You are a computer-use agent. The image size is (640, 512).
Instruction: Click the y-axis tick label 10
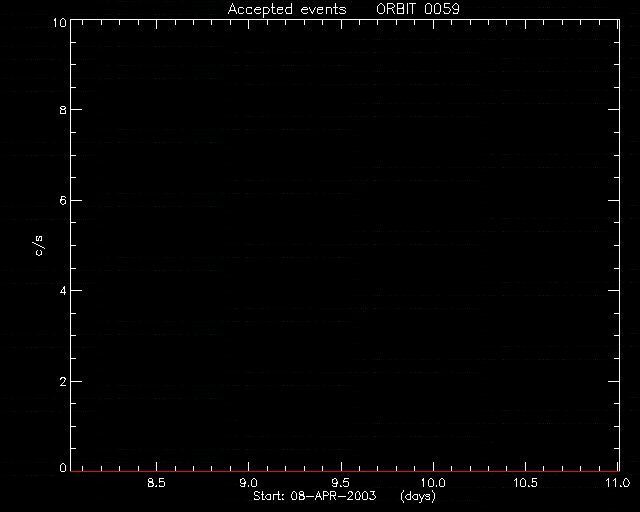point(60,23)
